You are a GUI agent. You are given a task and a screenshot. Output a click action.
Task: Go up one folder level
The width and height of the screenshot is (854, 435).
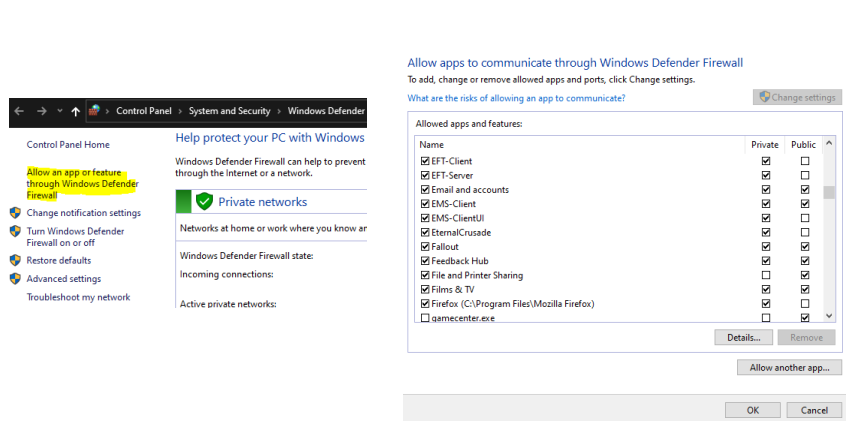point(75,112)
